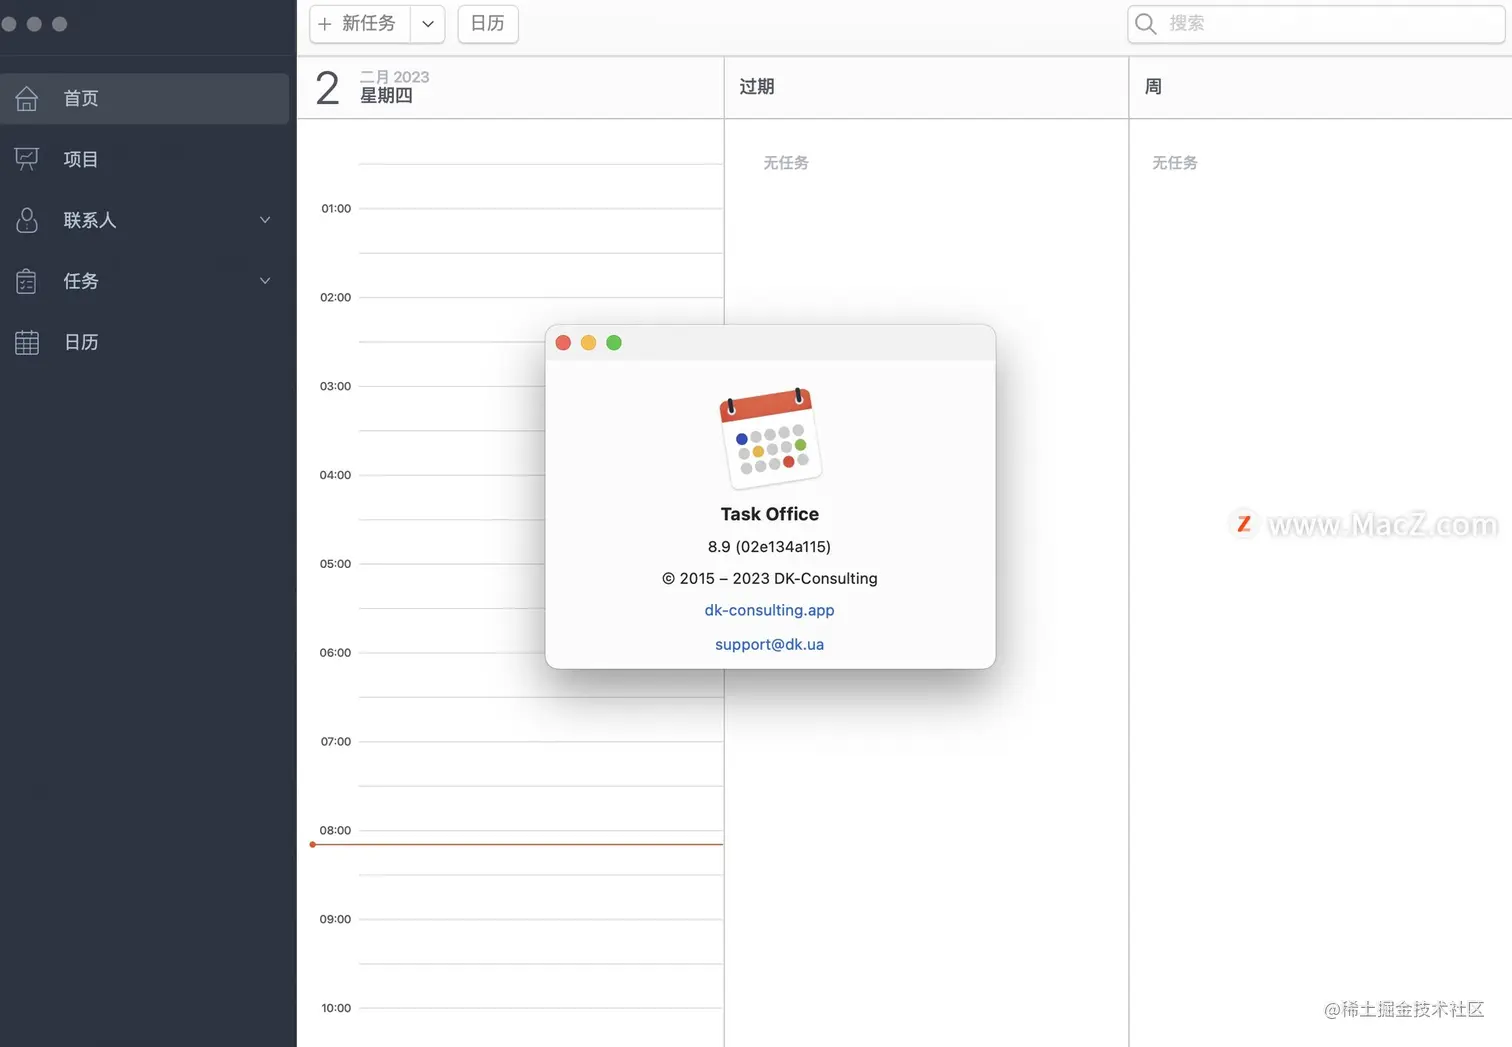Click the Task Office title text

coord(770,514)
